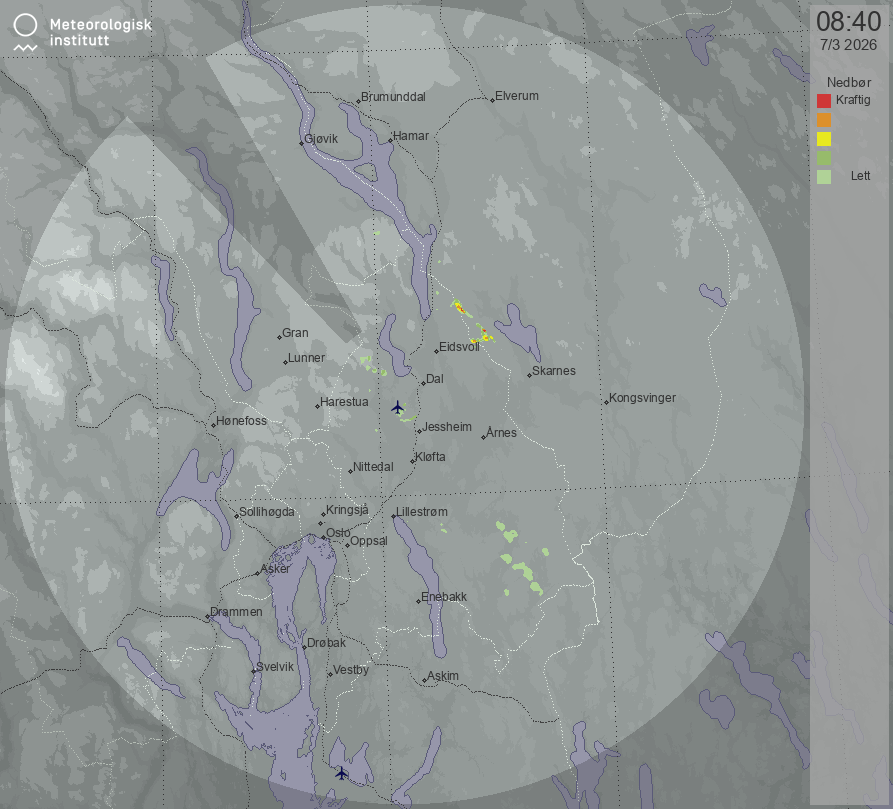Click the airport plane icon south of Vestby
This screenshot has width=893, height=809.
(x=341, y=772)
